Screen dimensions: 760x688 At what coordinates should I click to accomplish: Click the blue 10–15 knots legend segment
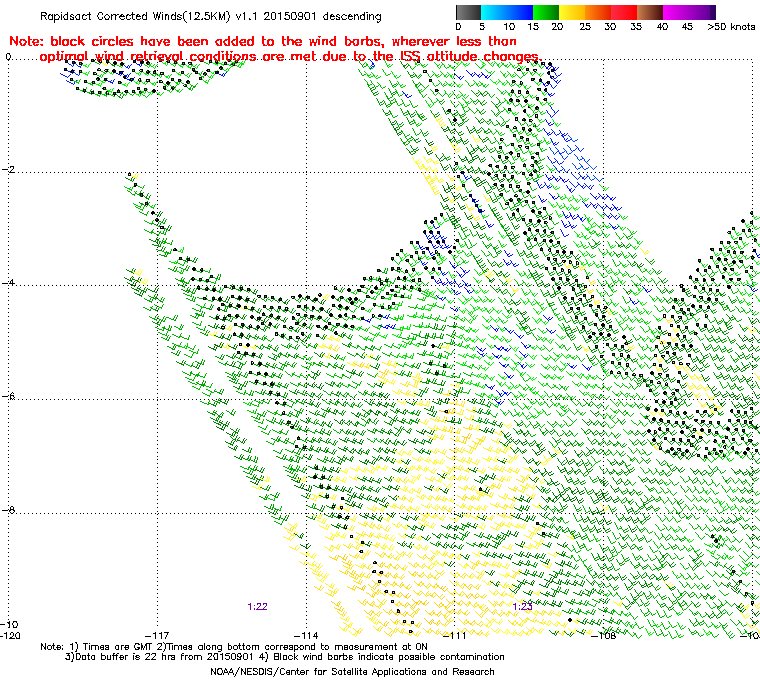tap(520, 12)
